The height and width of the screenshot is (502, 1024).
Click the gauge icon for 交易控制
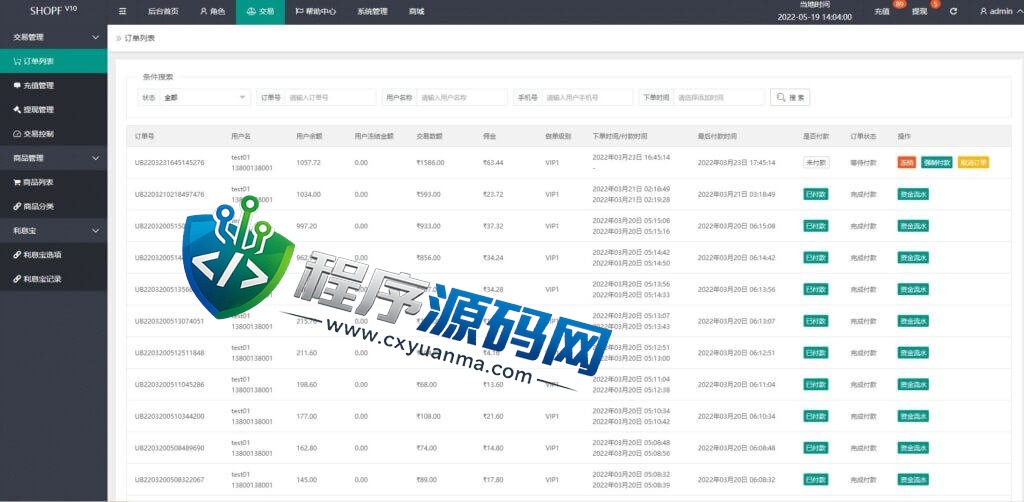click(x=17, y=134)
